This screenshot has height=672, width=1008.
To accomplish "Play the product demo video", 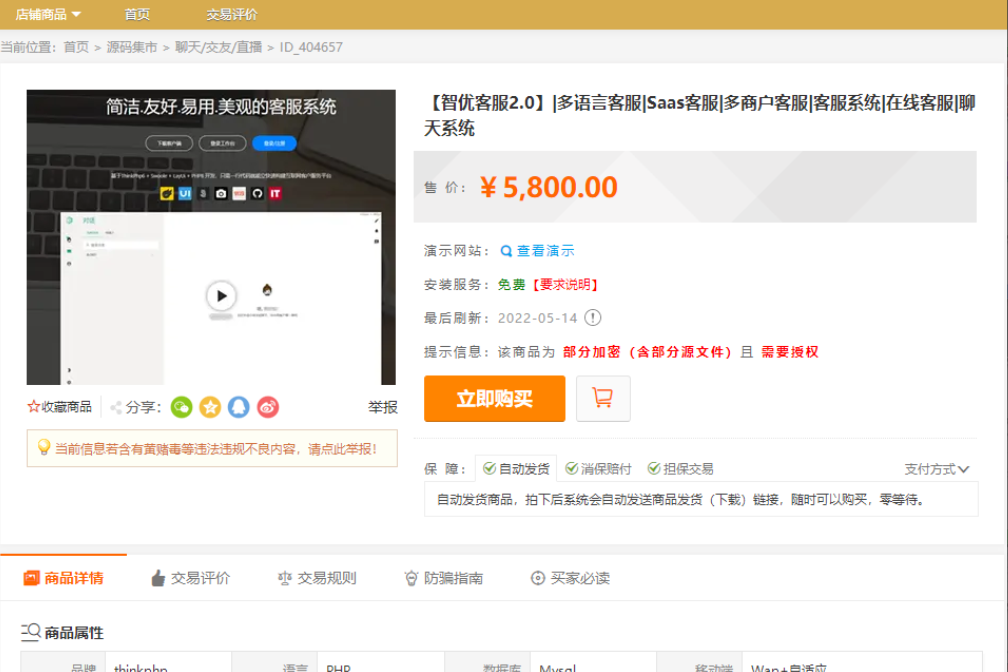I will [221, 296].
